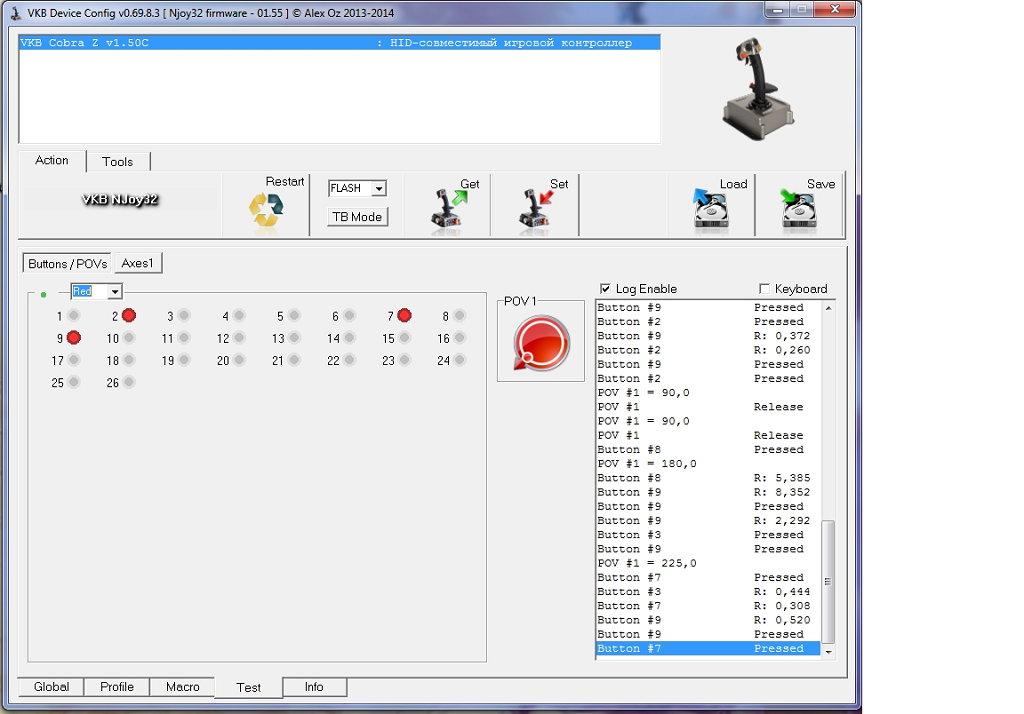Click button indicator 16
Image resolution: width=1024 pixels, height=714 pixels.
coord(460,338)
